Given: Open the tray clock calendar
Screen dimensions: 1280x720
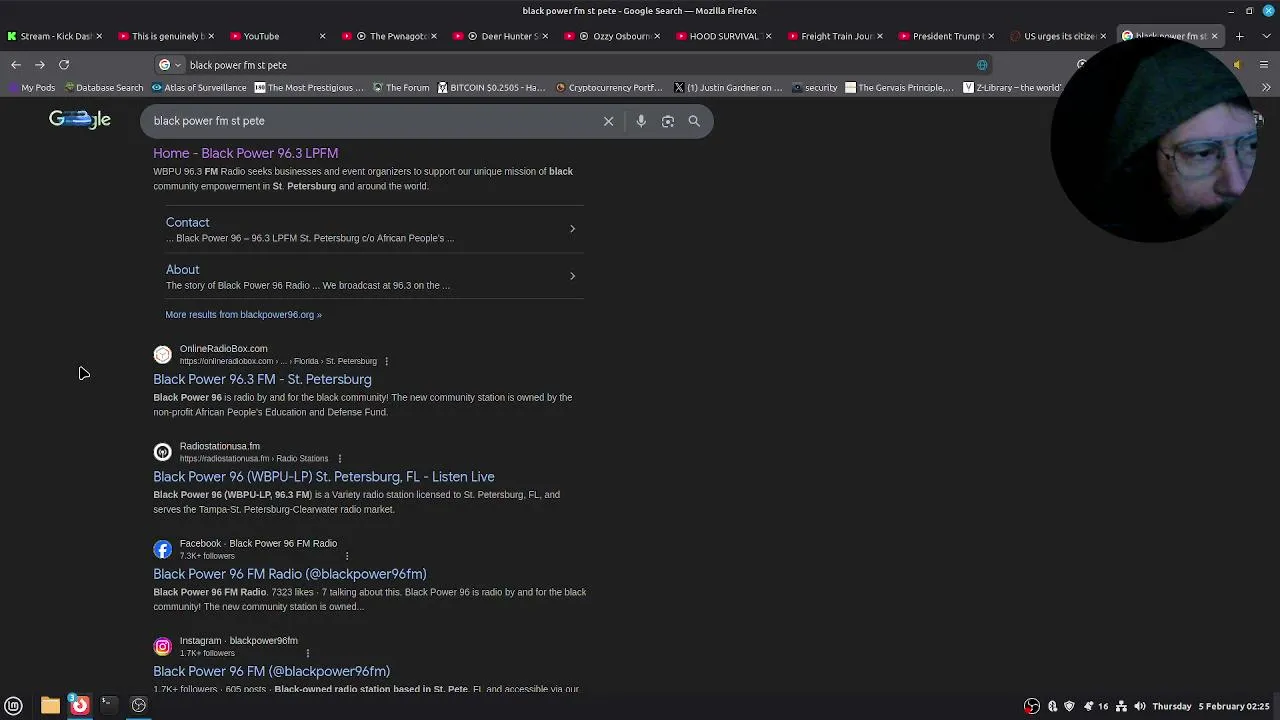Looking at the screenshot, I should tap(1211, 706).
